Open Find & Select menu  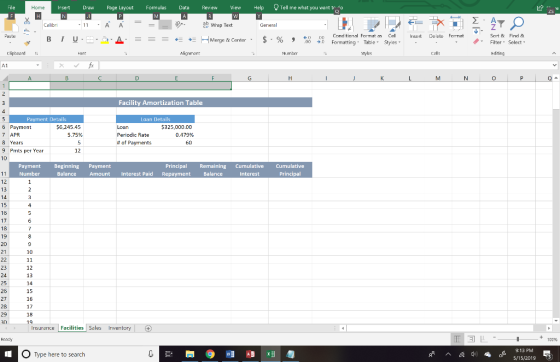[516, 31]
